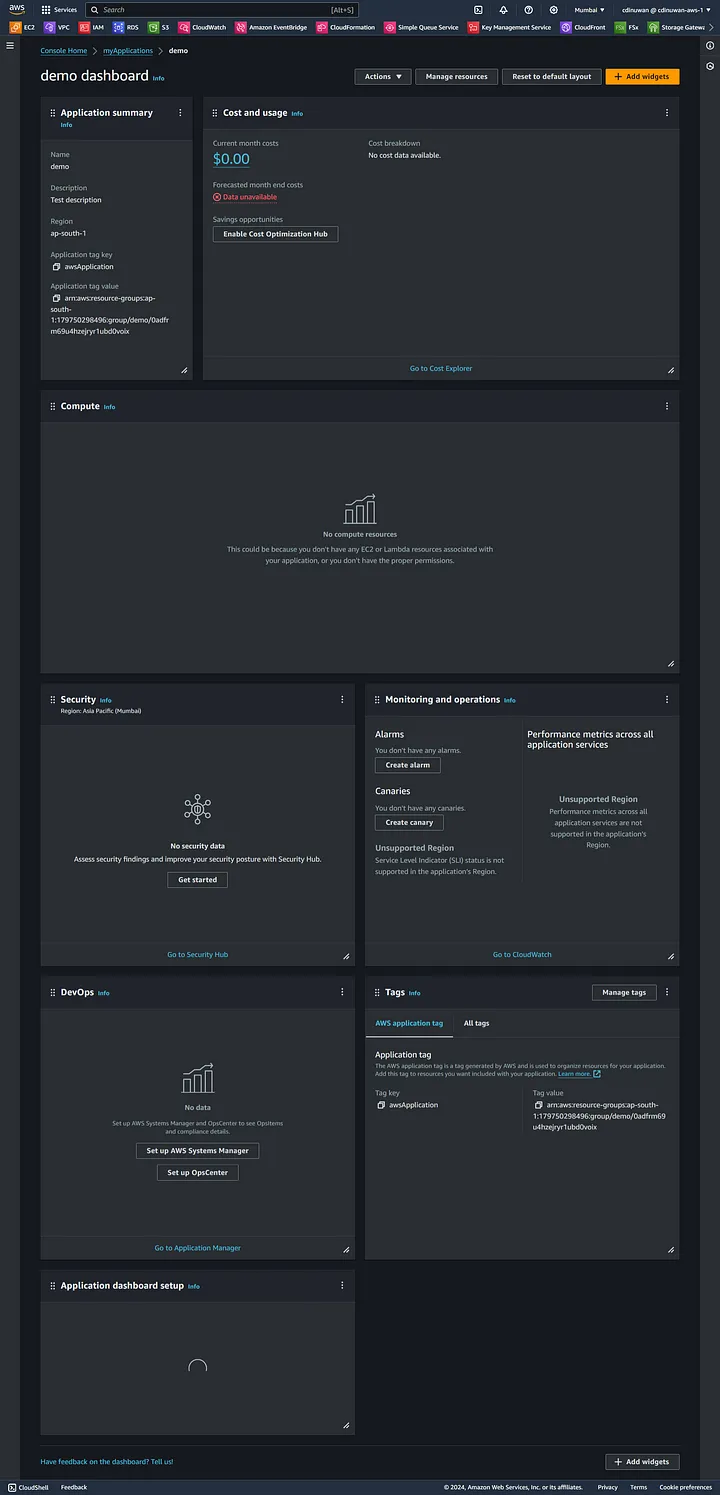Viewport: 720px width, 1497px height.
Task: Open the notifications bell
Action: [503, 9]
